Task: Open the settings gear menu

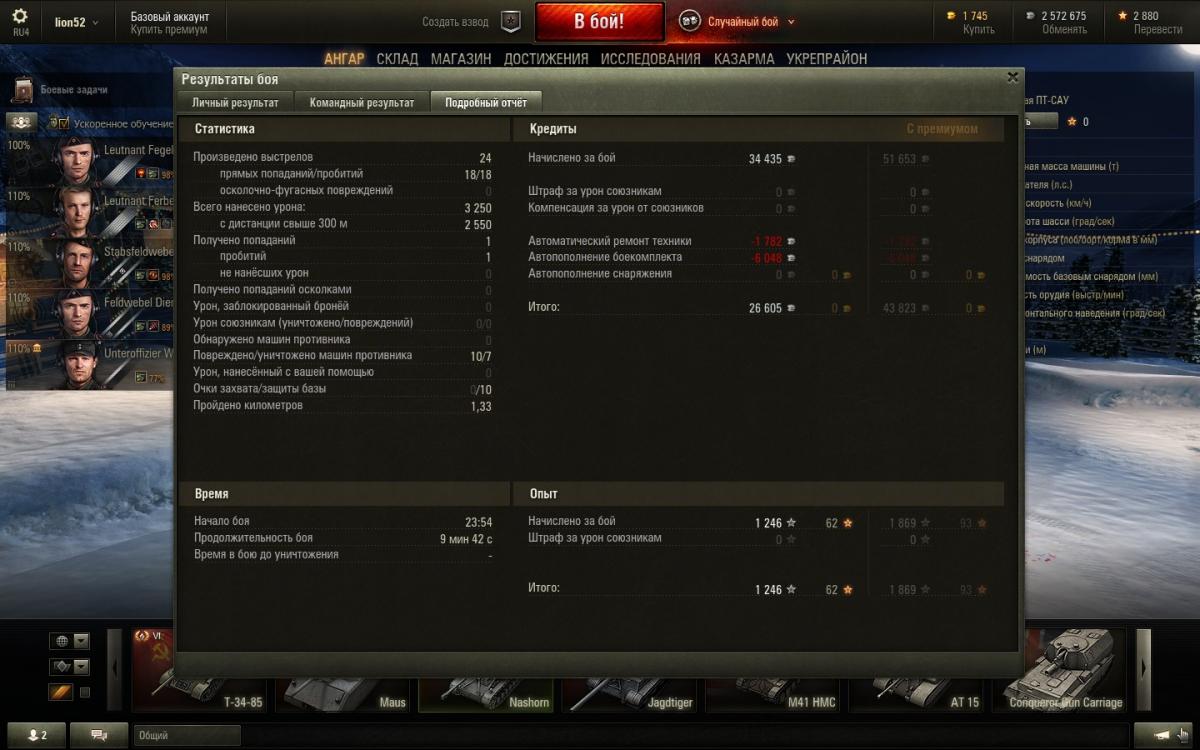Action: click(20, 16)
